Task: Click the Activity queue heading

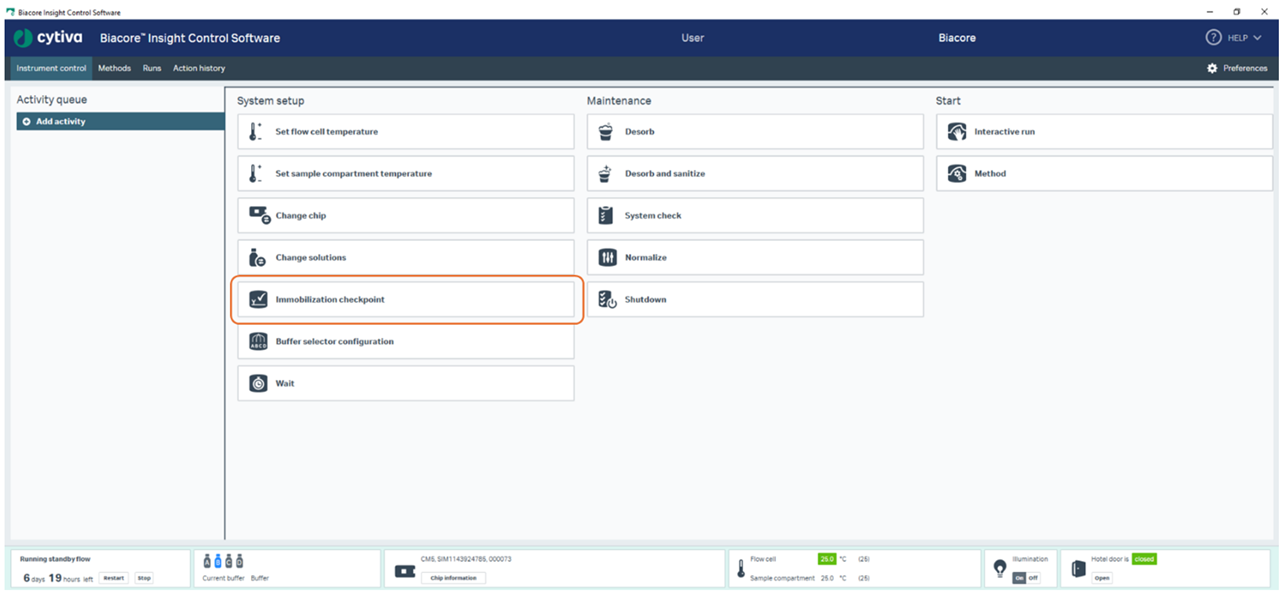Action: coord(52,100)
